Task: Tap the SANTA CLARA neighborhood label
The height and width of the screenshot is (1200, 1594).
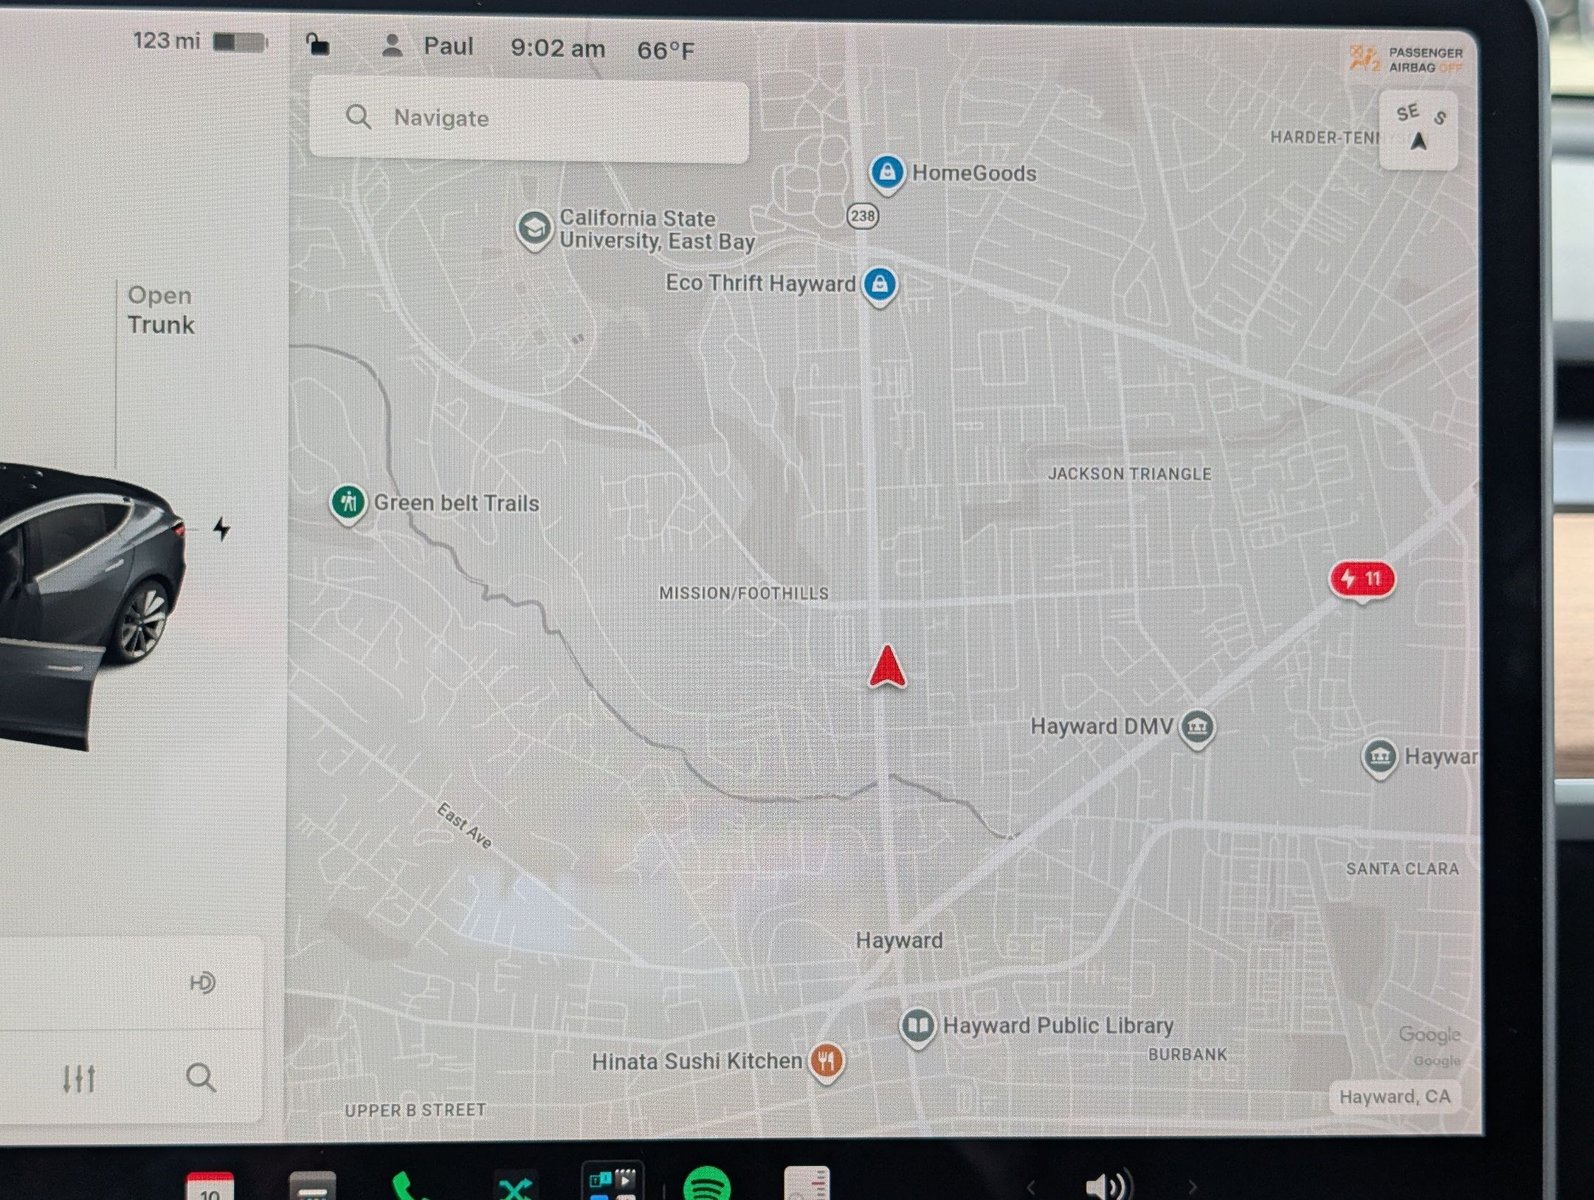Action: [x=1402, y=869]
